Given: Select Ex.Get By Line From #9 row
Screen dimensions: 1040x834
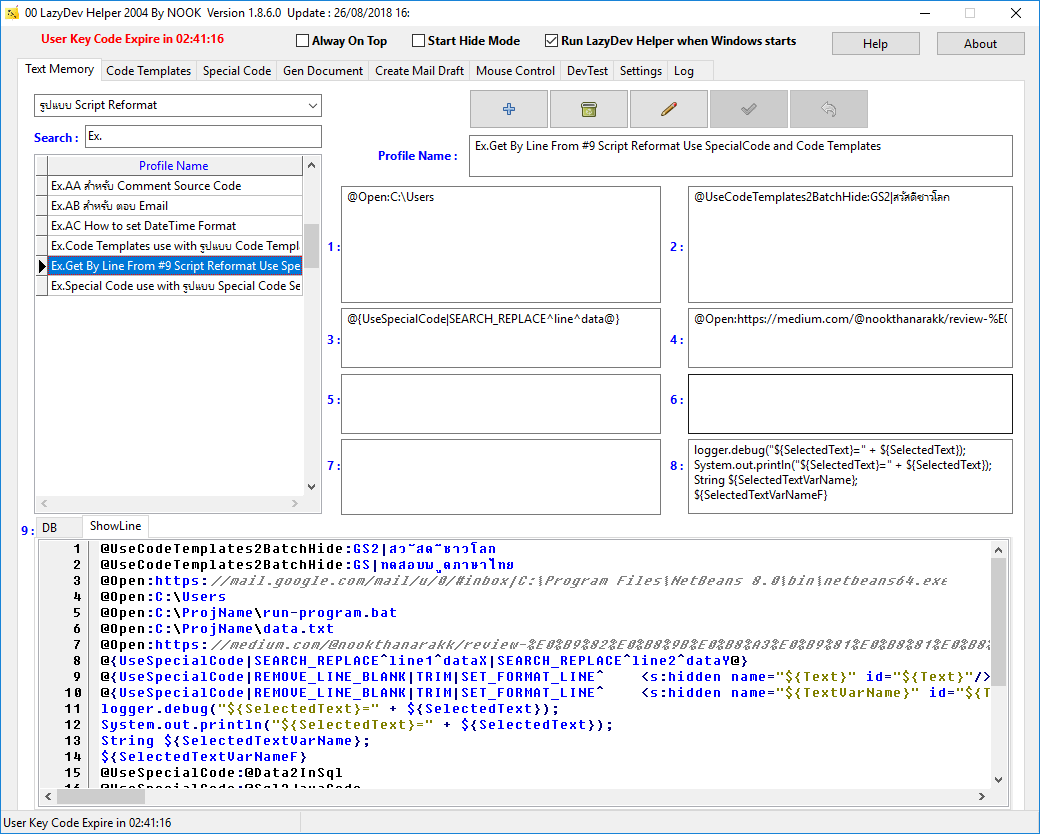Looking at the screenshot, I should (175, 265).
